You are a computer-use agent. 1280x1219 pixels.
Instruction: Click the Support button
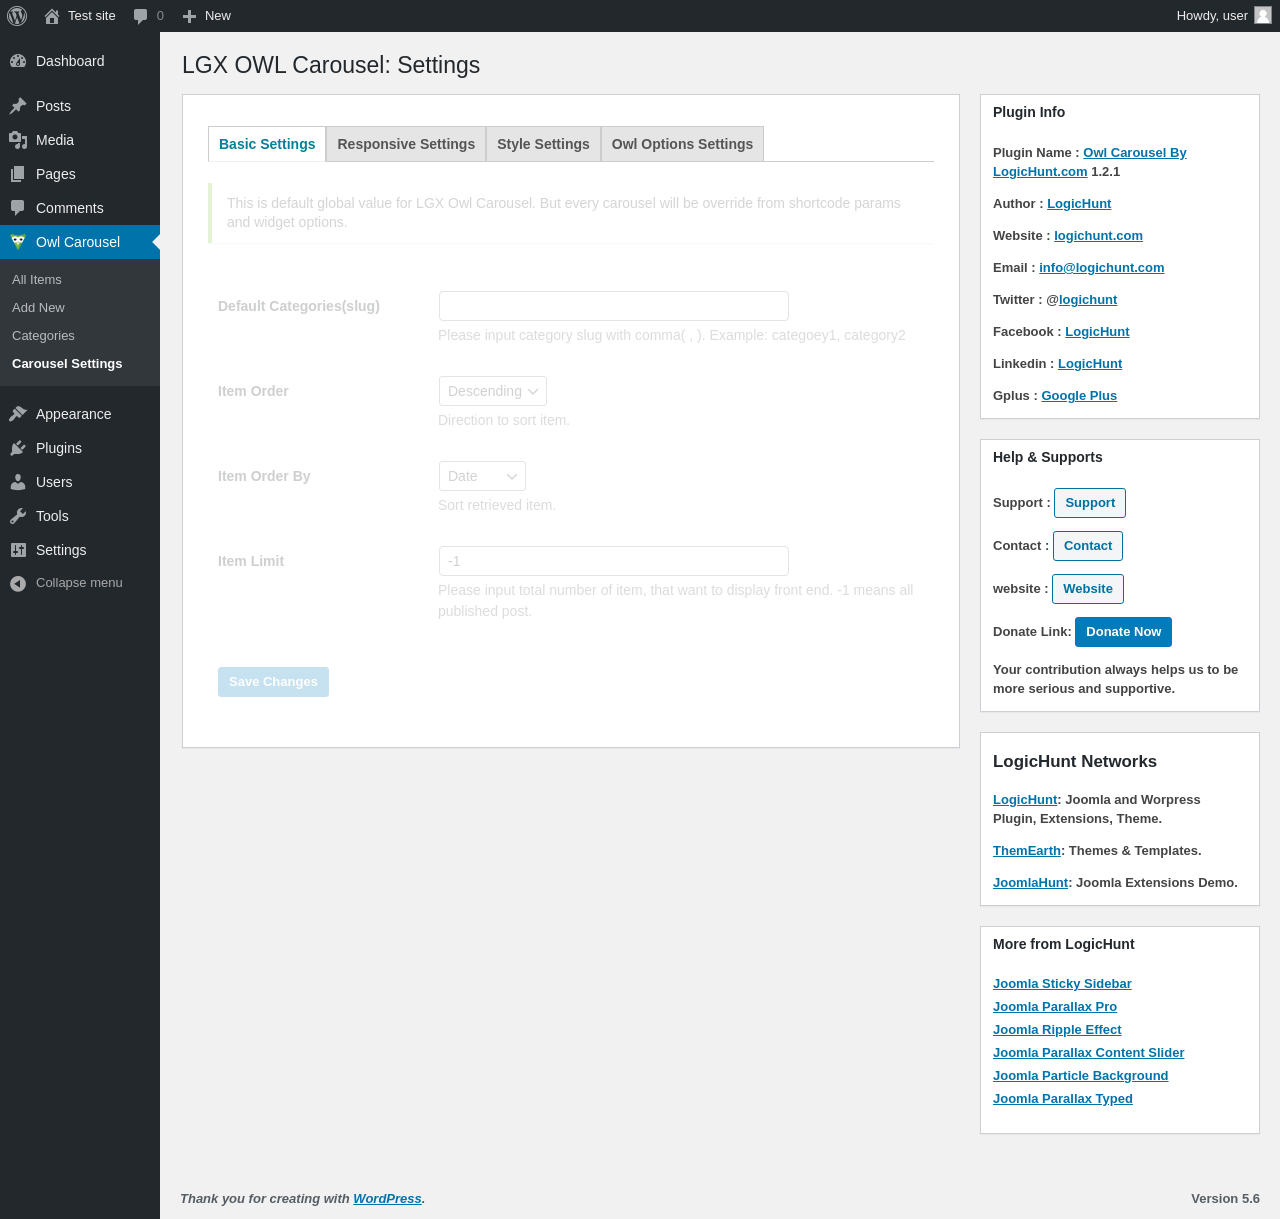[1090, 503]
